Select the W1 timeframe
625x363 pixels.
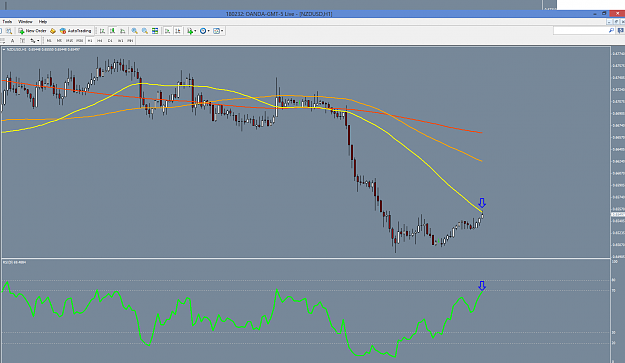tap(120, 40)
